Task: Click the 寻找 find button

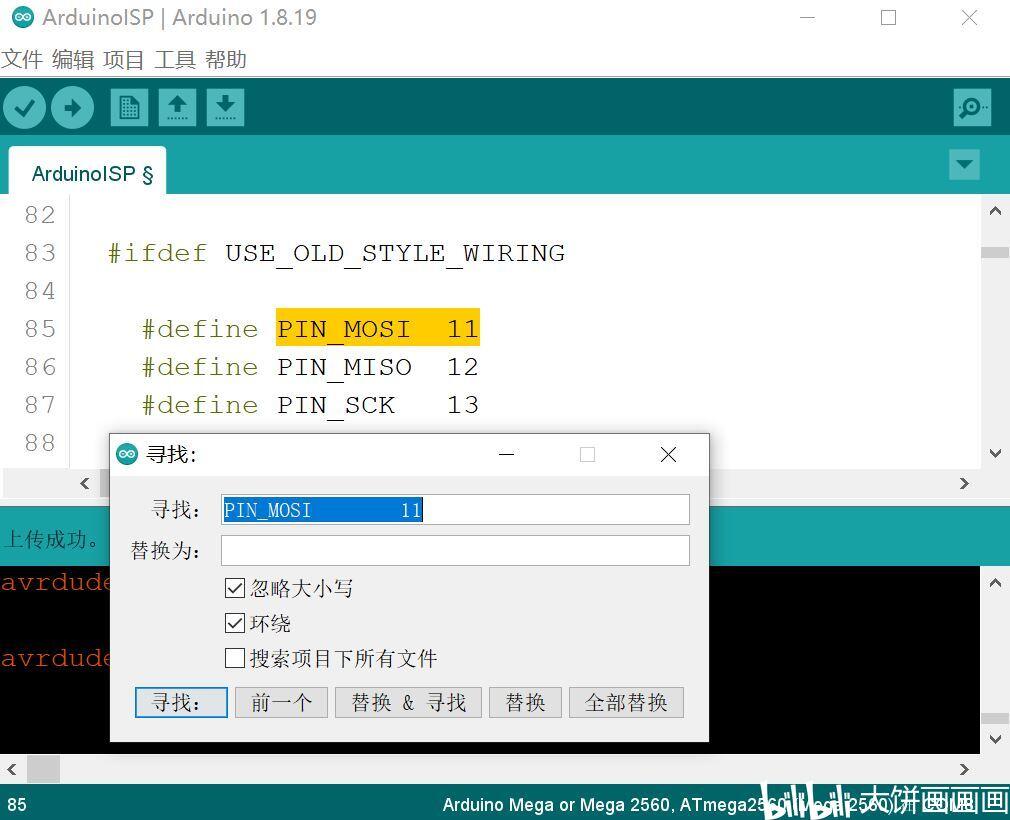Action: 181,702
